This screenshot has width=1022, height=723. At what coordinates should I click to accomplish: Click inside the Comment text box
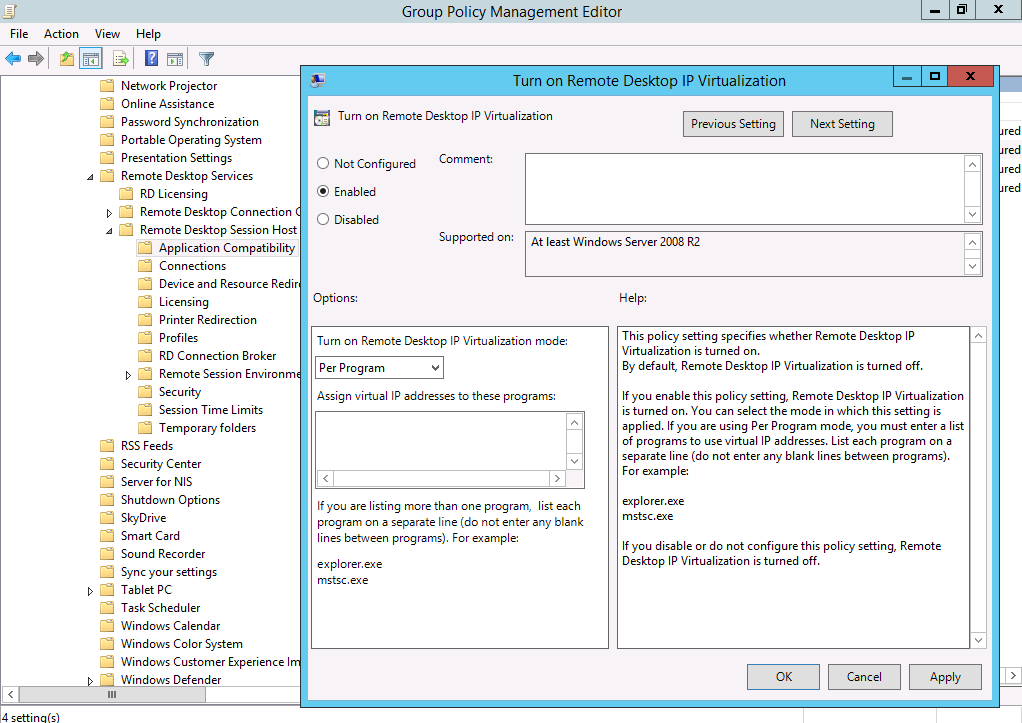click(745, 189)
